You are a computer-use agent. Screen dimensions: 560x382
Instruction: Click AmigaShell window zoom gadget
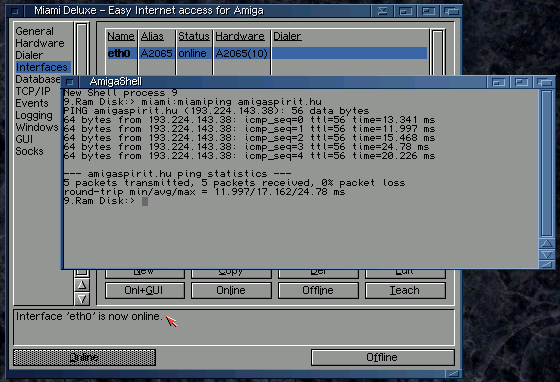point(521,82)
